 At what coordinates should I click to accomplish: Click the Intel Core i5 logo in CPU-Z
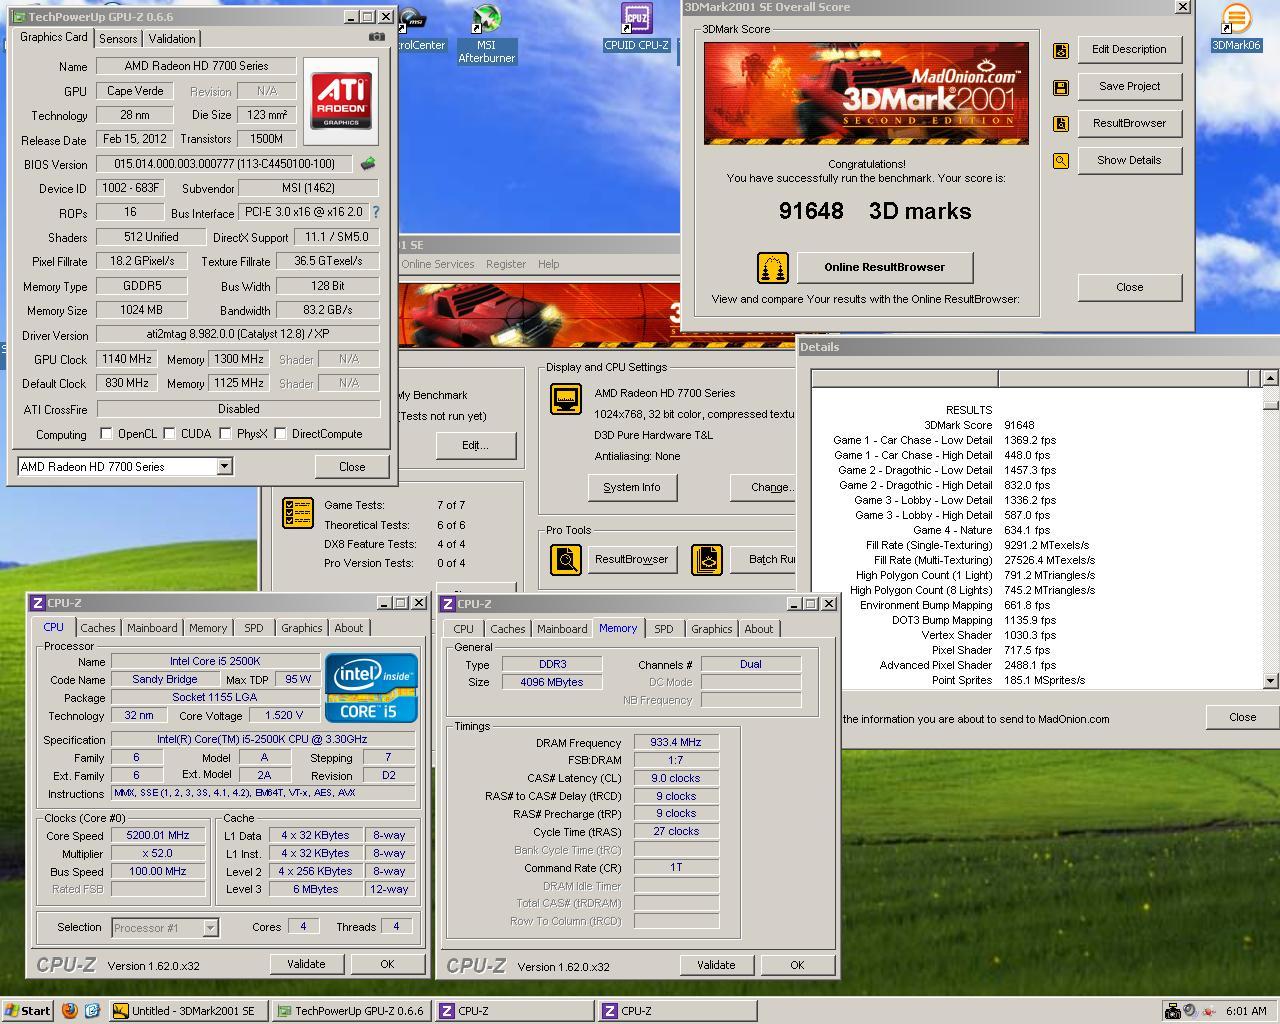pyautogui.click(x=371, y=688)
